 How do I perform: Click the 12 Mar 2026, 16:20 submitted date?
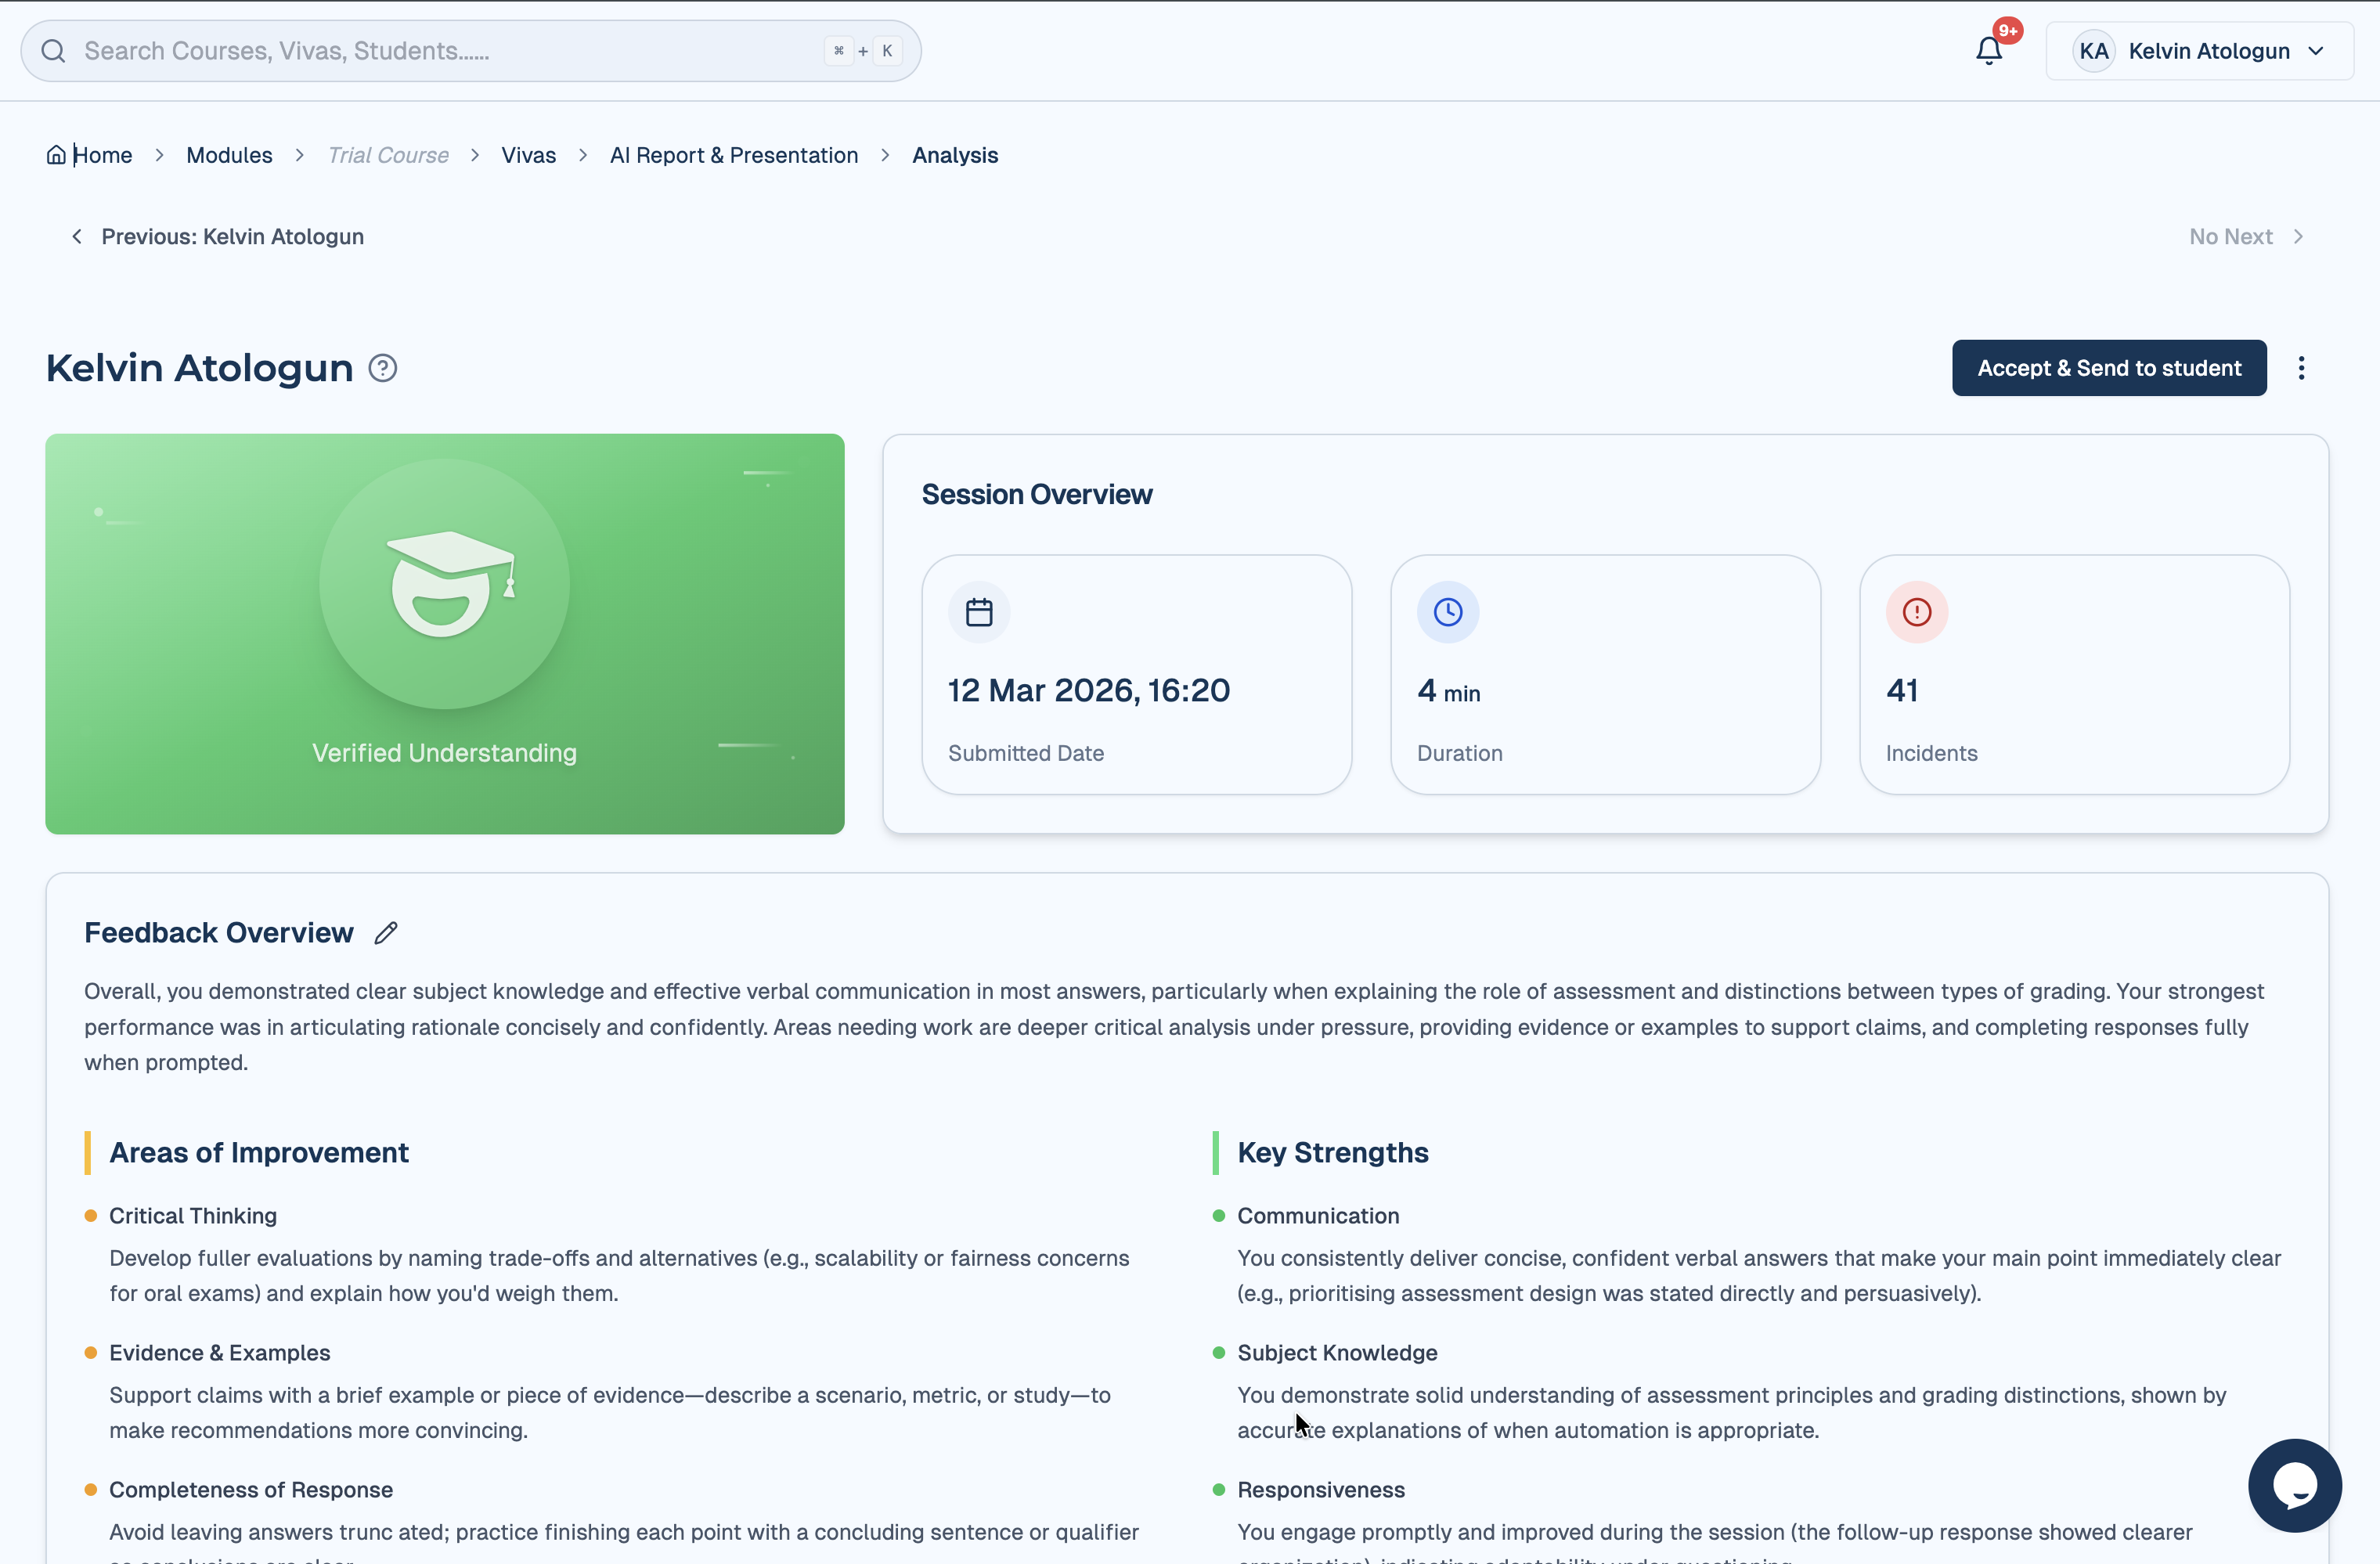click(1089, 691)
